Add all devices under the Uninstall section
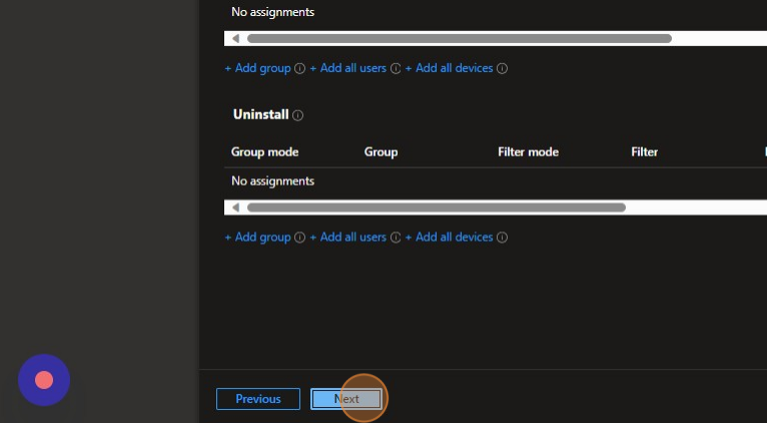The height and width of the screenshot is (423, 767). pyautogui.click(x=450, y=238)
